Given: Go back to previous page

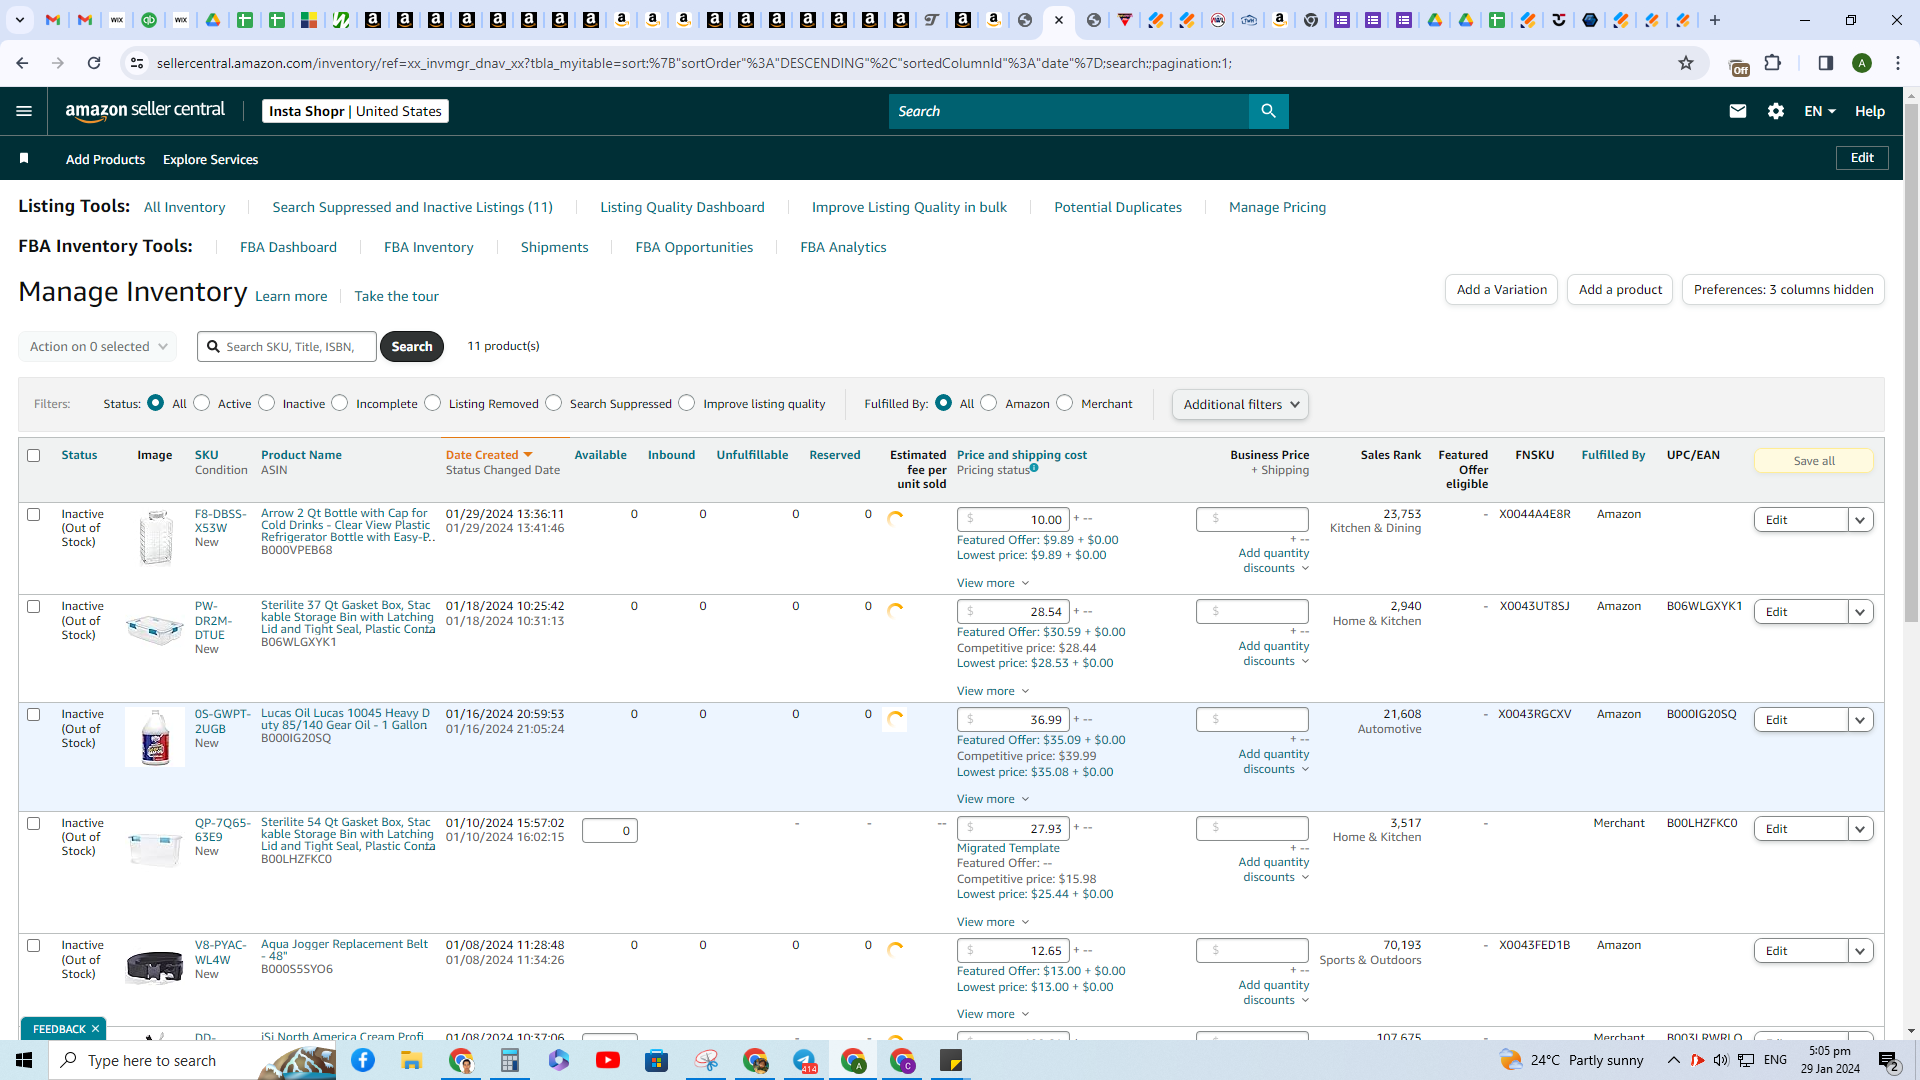Looking at the screenshot, I should [x=22, y=63].
